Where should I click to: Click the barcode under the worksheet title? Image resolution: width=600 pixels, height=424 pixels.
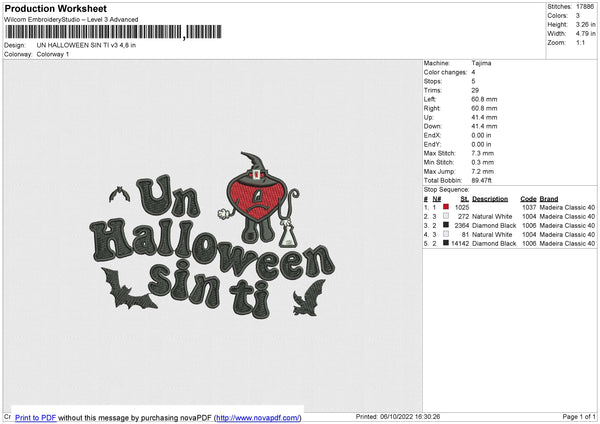click(113, 32)
